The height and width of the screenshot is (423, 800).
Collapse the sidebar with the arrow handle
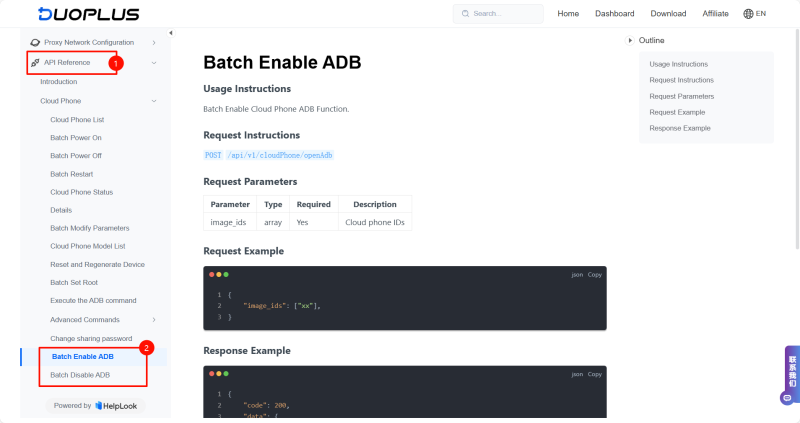click(x=170, y=33)
